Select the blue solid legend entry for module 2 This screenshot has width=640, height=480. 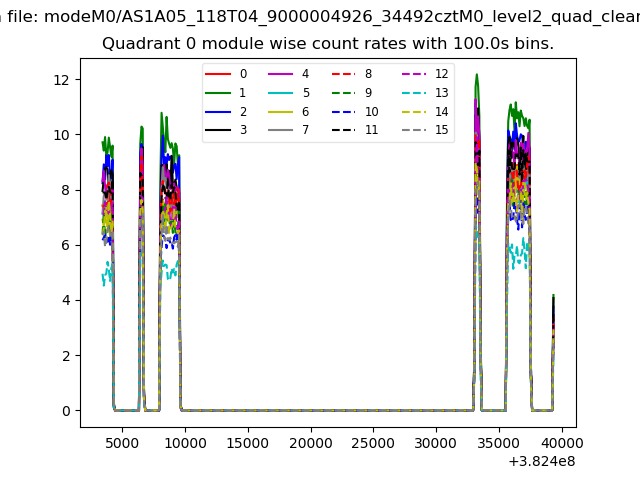(x=218, y=112)
